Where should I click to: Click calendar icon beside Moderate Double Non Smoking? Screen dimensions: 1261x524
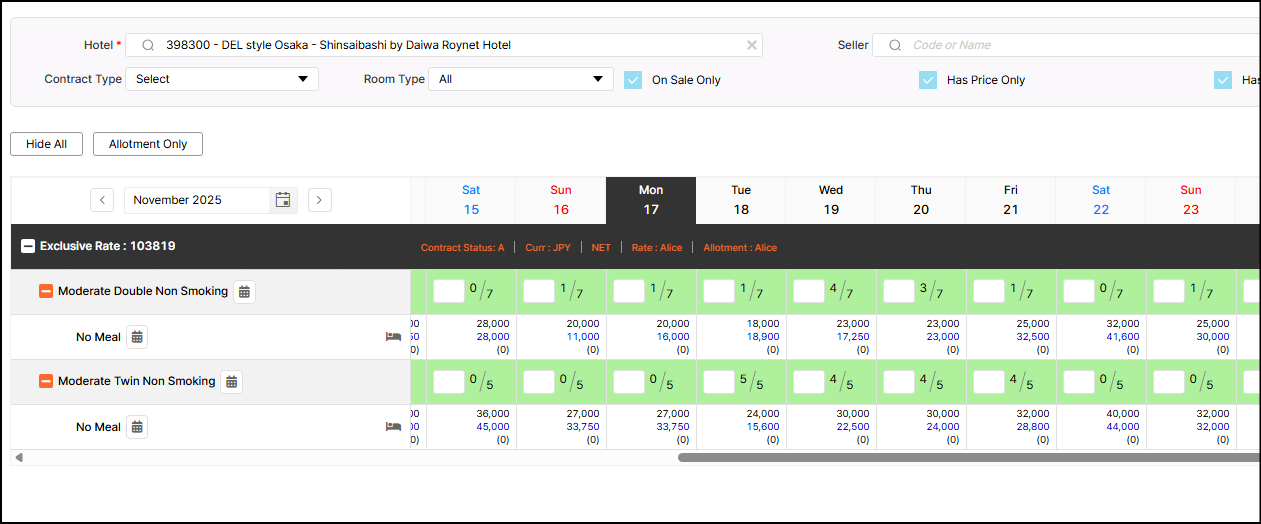point(245,292)
